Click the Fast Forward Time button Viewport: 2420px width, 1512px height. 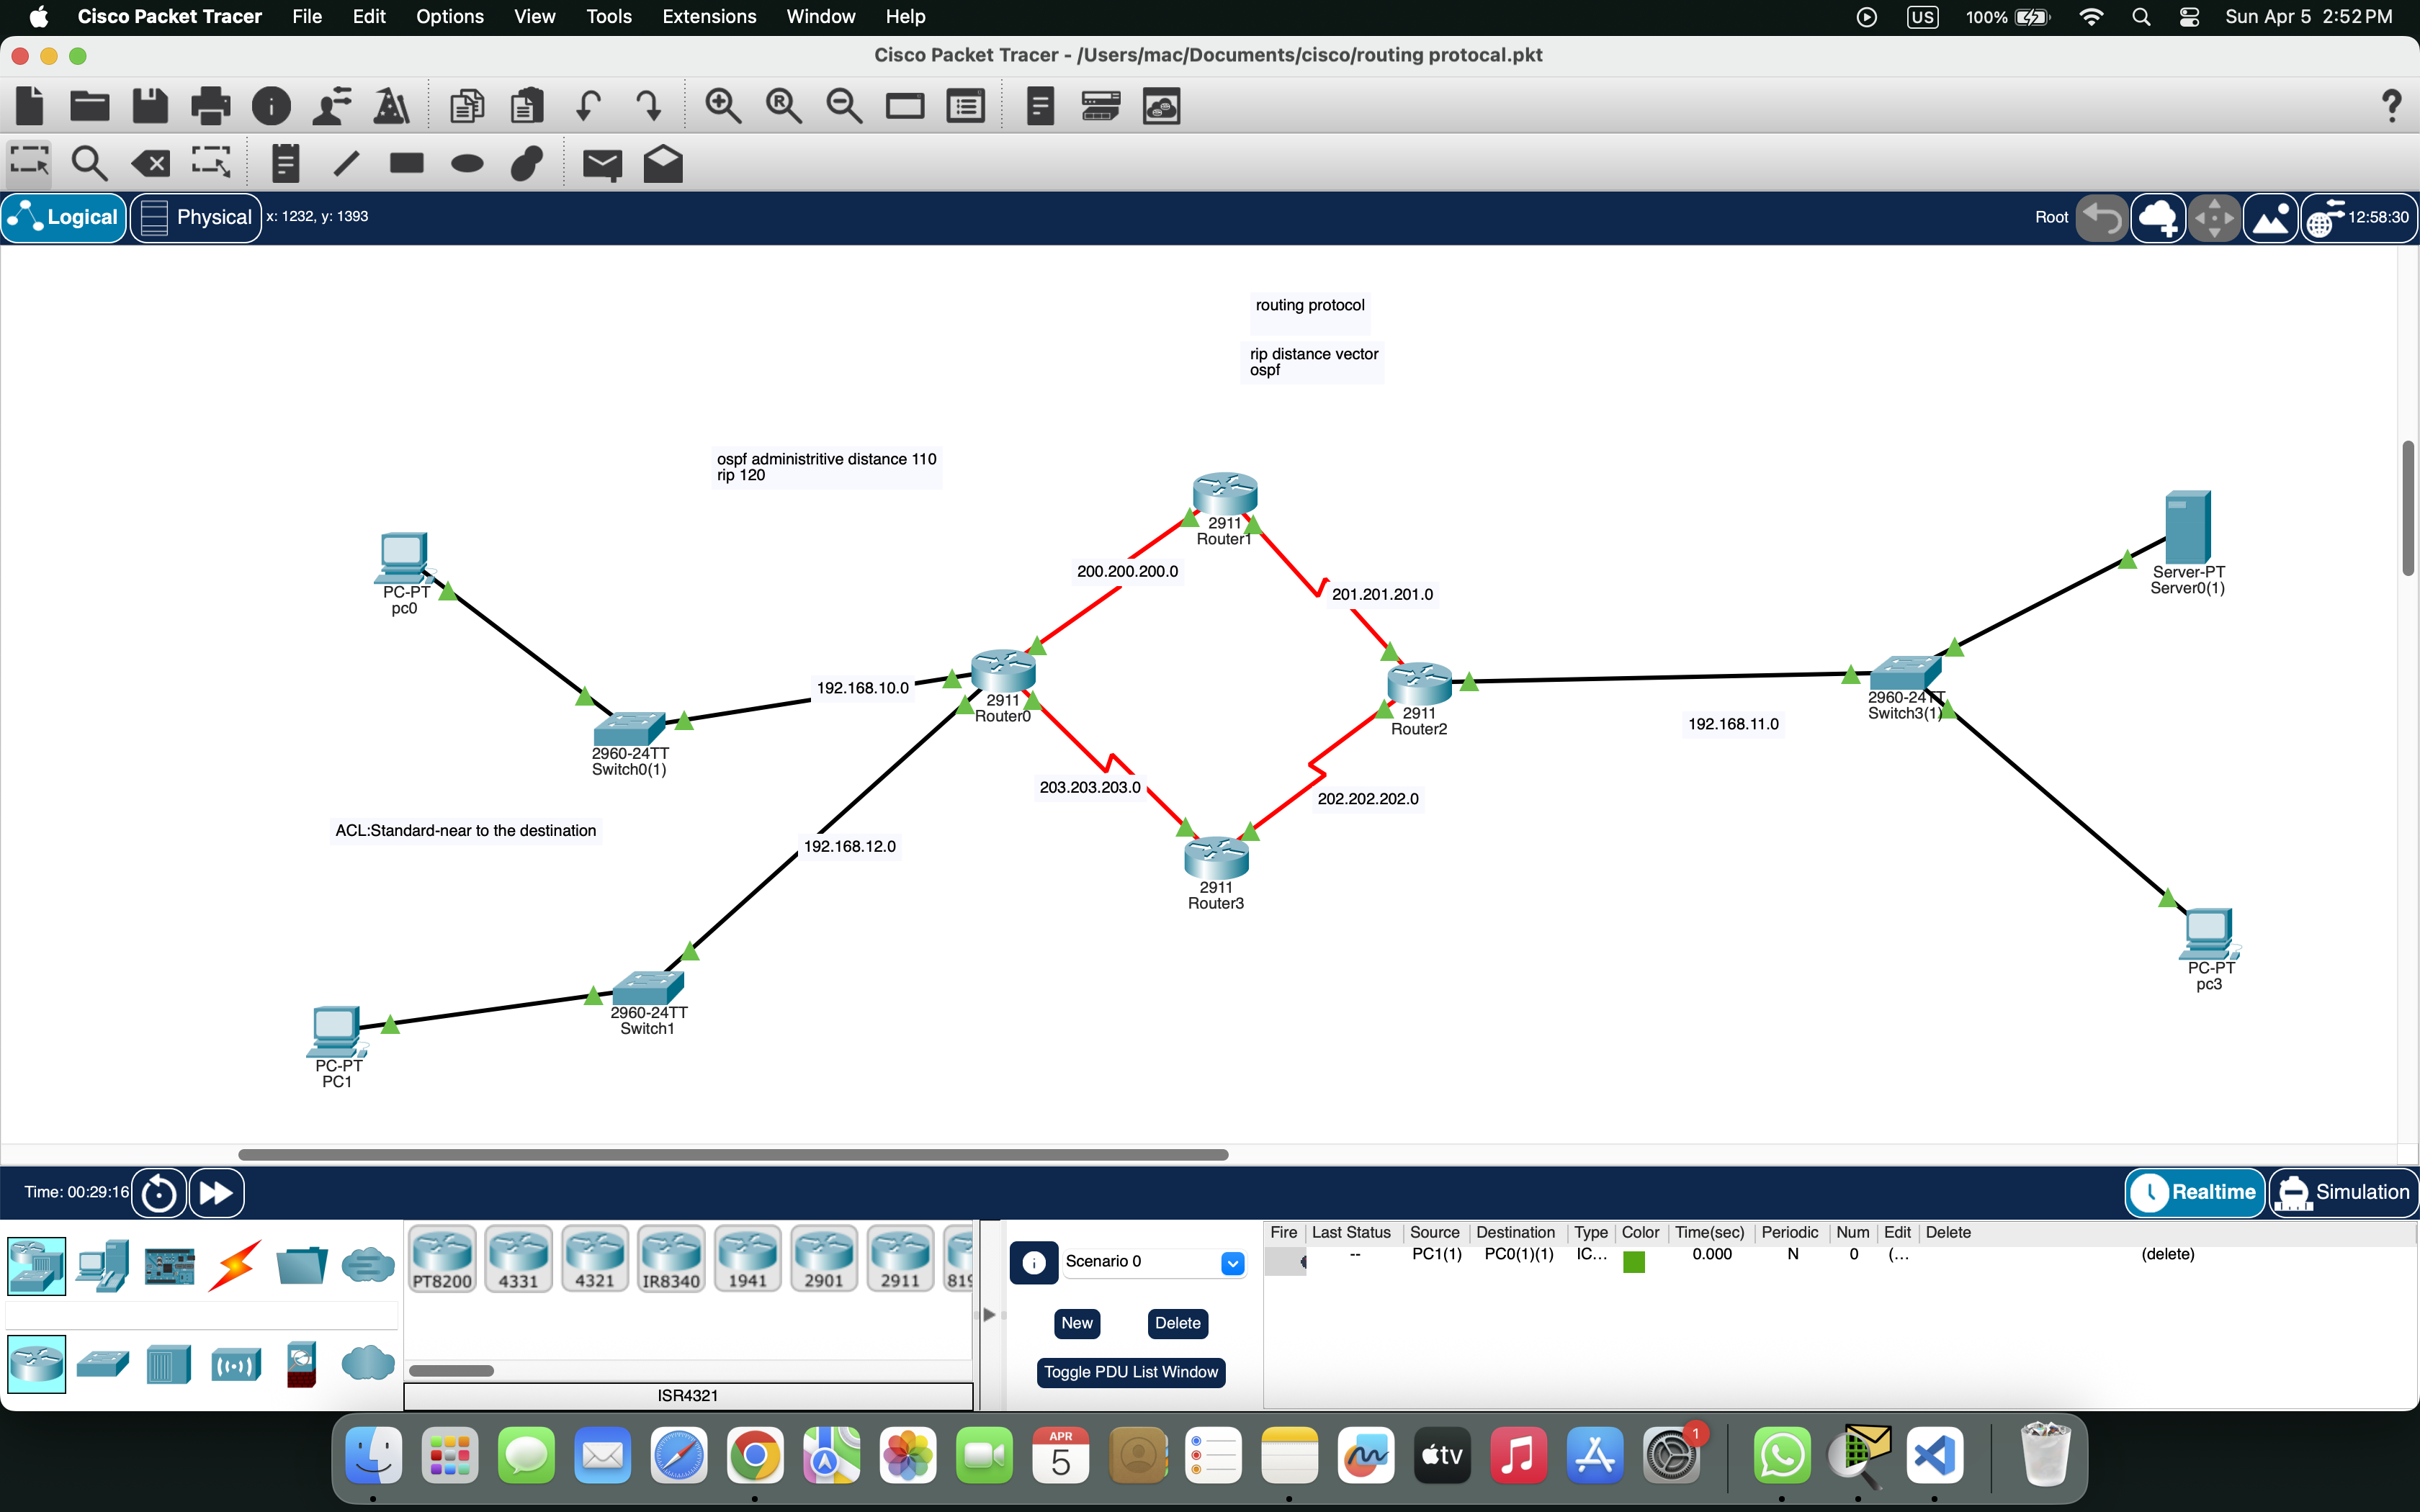tap(216, 1193)
